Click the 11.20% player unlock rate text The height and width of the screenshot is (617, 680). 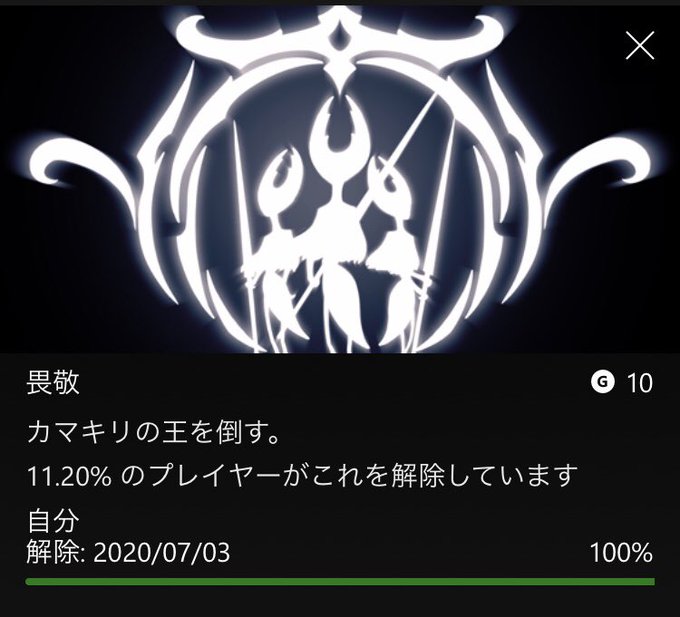coord(69,476)
